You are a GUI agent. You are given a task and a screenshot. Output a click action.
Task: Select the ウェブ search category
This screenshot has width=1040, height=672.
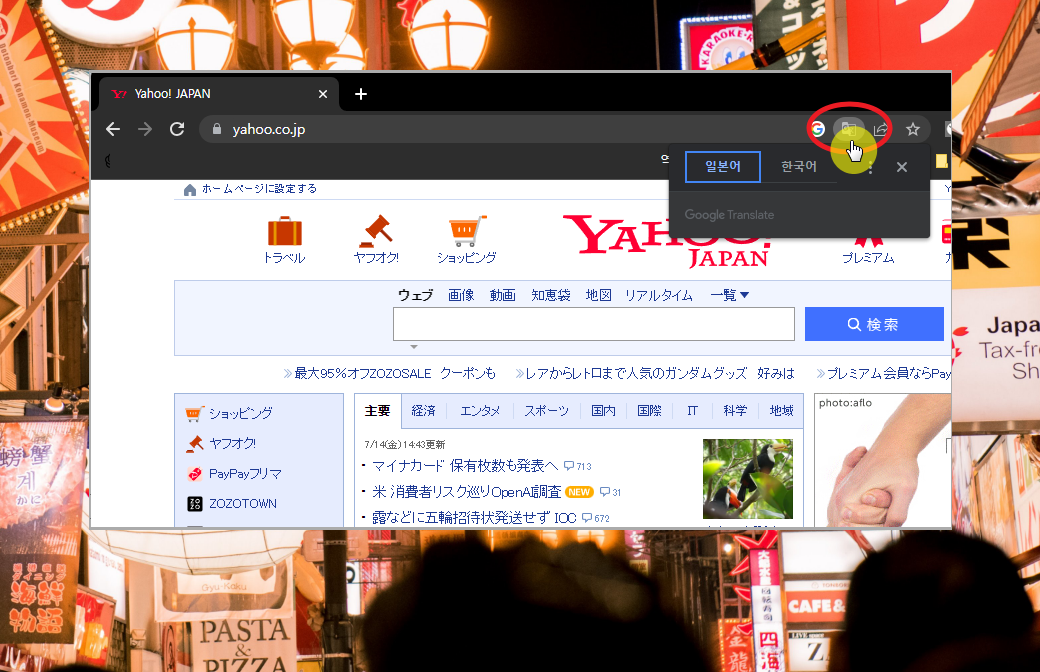[x=415, y=295]
